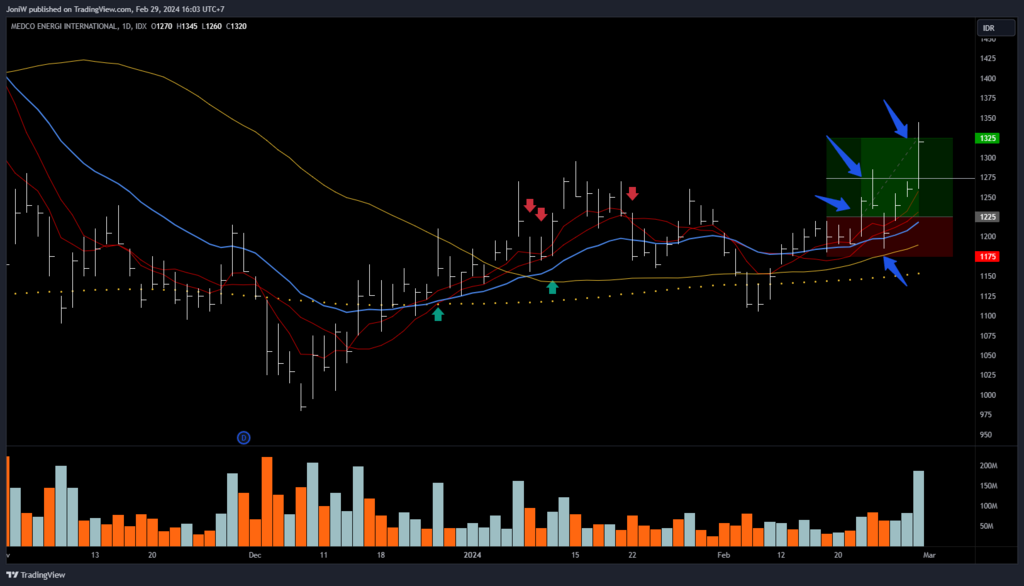Select the blue arrow pointing up below the red zone

pos(896,271)
